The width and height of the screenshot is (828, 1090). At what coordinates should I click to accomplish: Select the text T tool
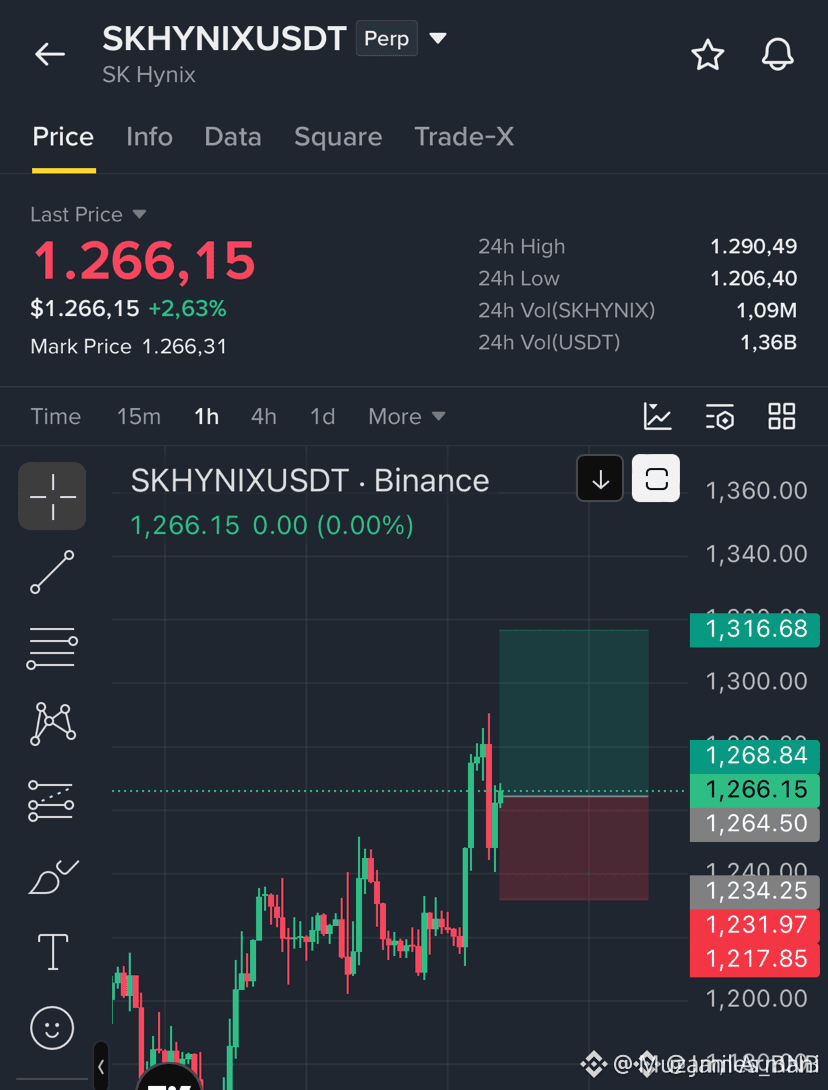point(53,952)
